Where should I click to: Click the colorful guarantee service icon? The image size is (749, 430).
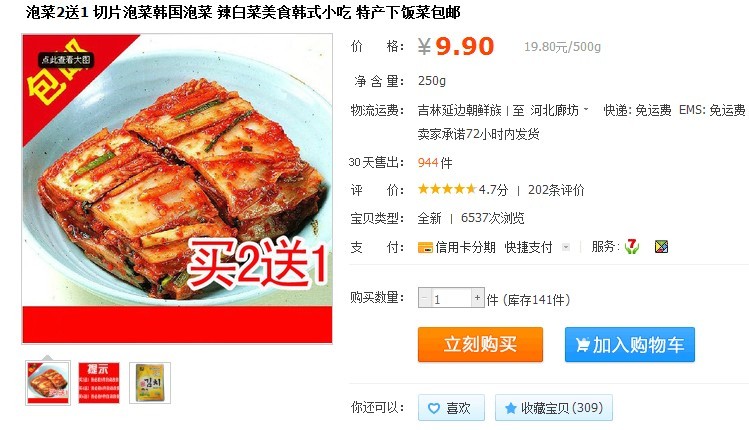coord(661,247)
